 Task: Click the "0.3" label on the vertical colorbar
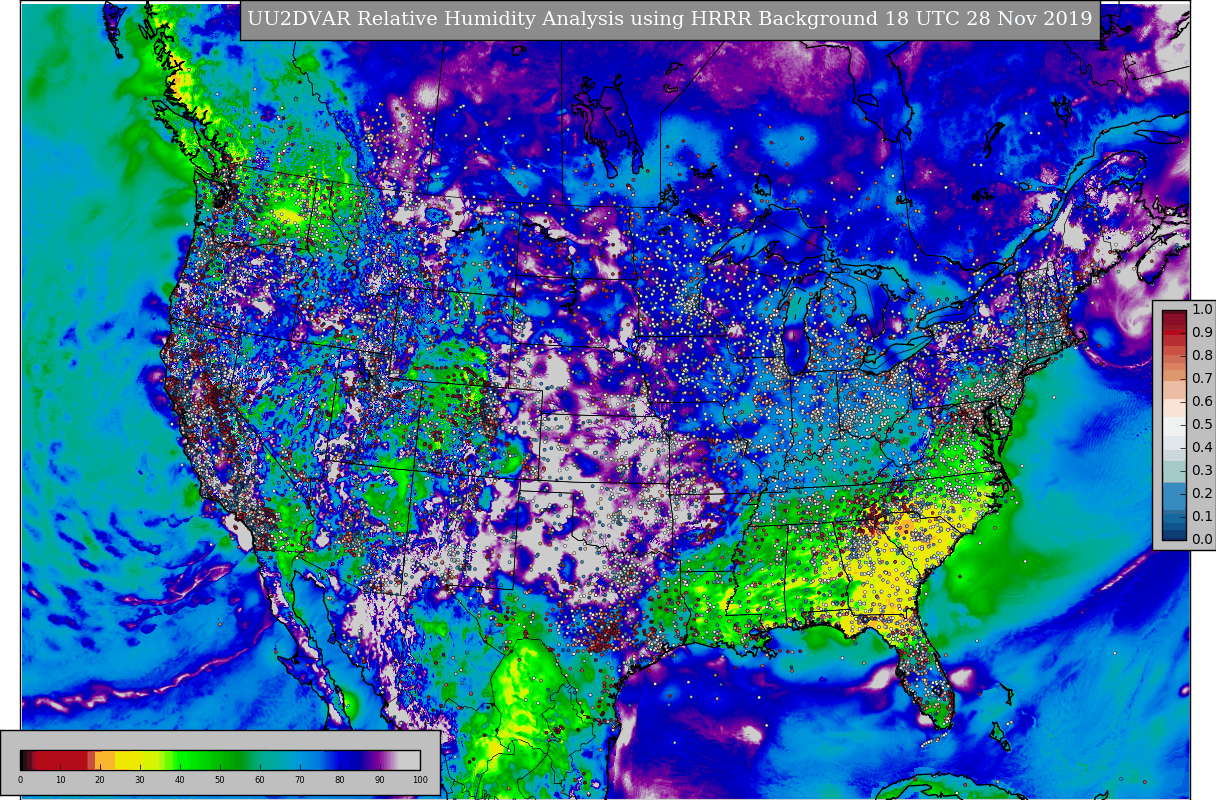coord(1202,471)
